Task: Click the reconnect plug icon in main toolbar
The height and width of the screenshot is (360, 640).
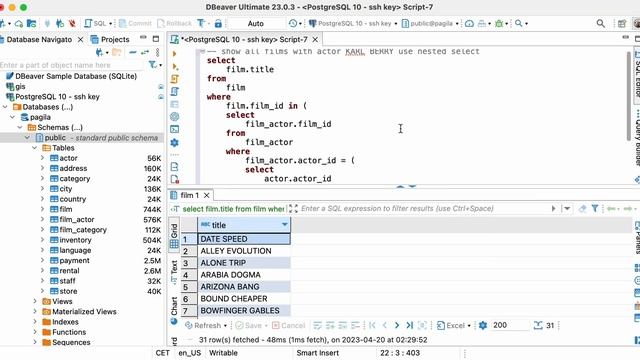Action: (x=60, y=23)
